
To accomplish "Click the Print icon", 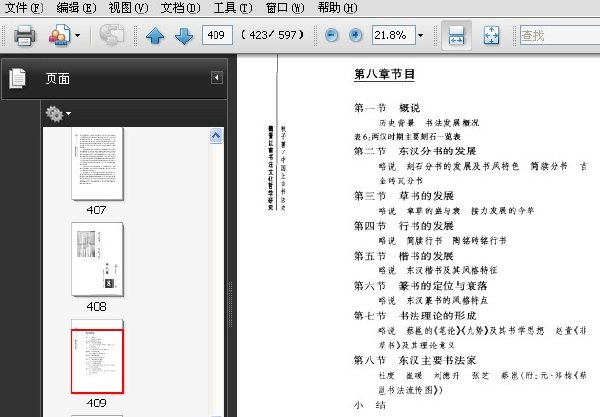I will coord(24,36).
